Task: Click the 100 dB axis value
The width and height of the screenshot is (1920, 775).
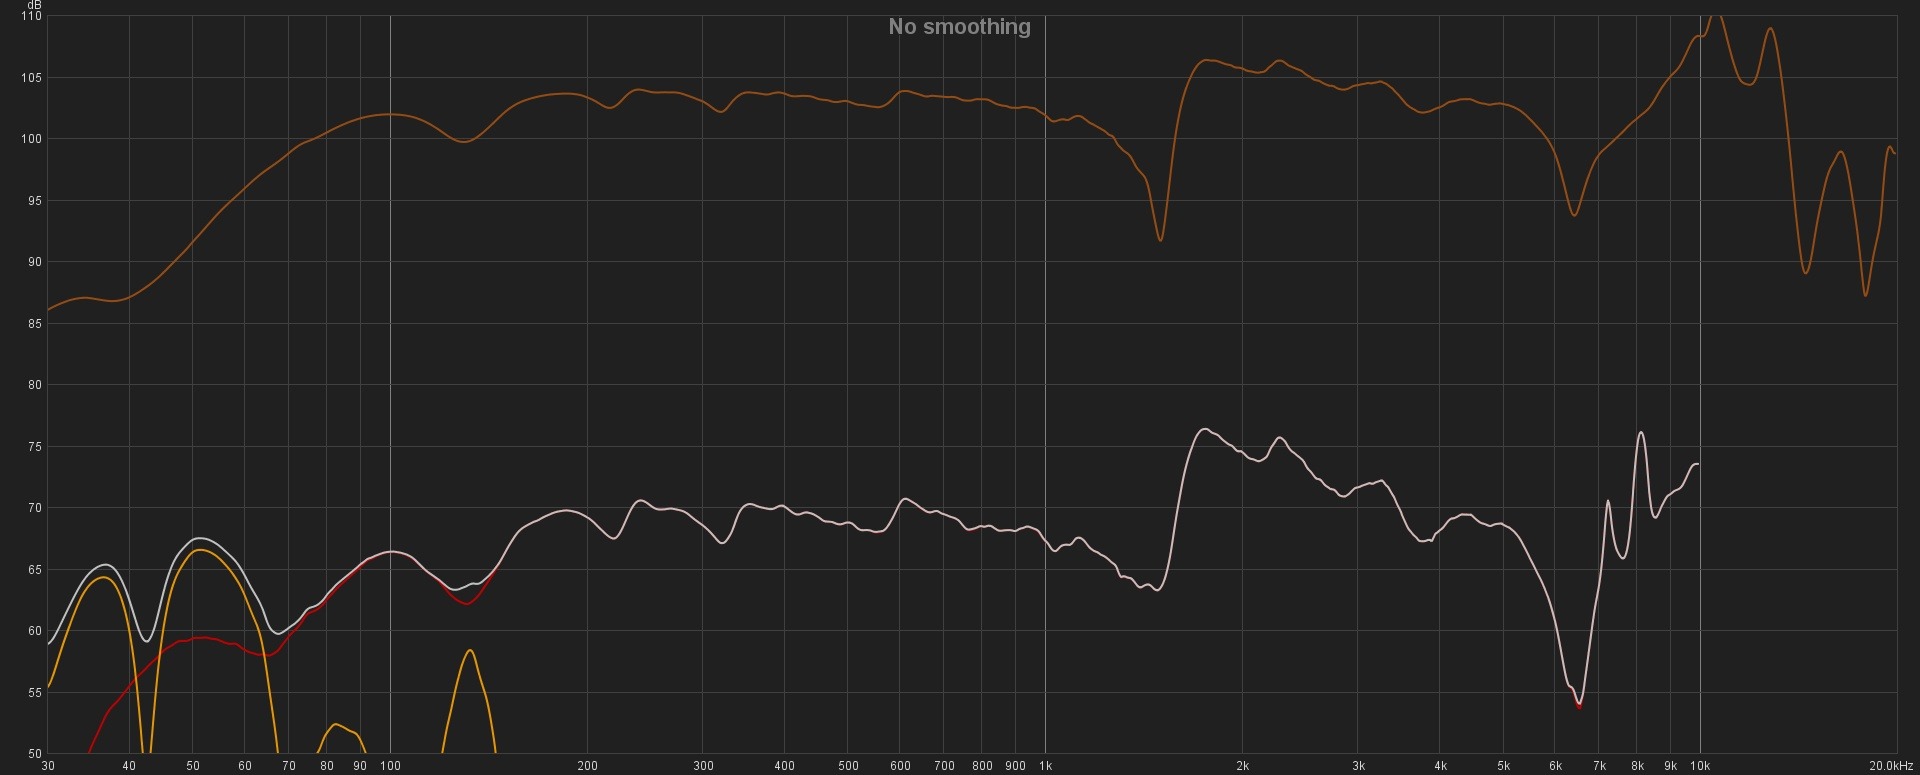Action: [31, 139]
